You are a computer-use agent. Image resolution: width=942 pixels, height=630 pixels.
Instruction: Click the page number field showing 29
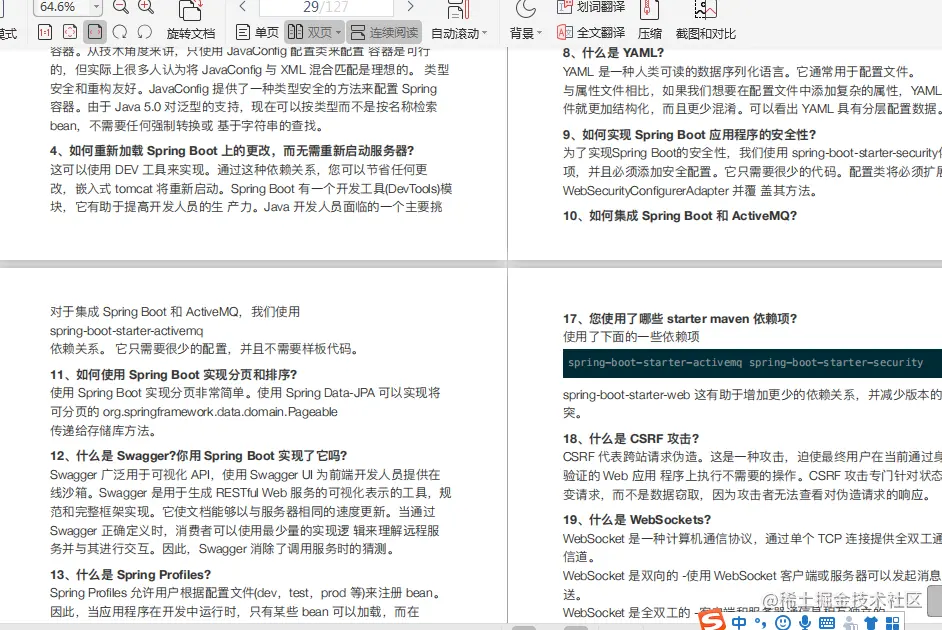click(x=326, y=7)
